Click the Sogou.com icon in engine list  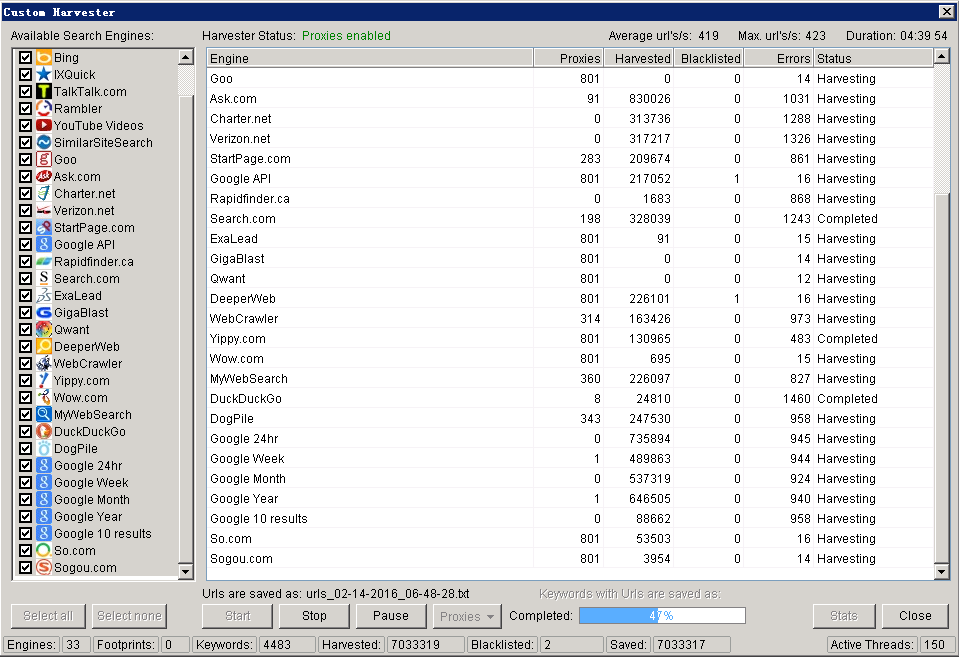click(43, 568)
